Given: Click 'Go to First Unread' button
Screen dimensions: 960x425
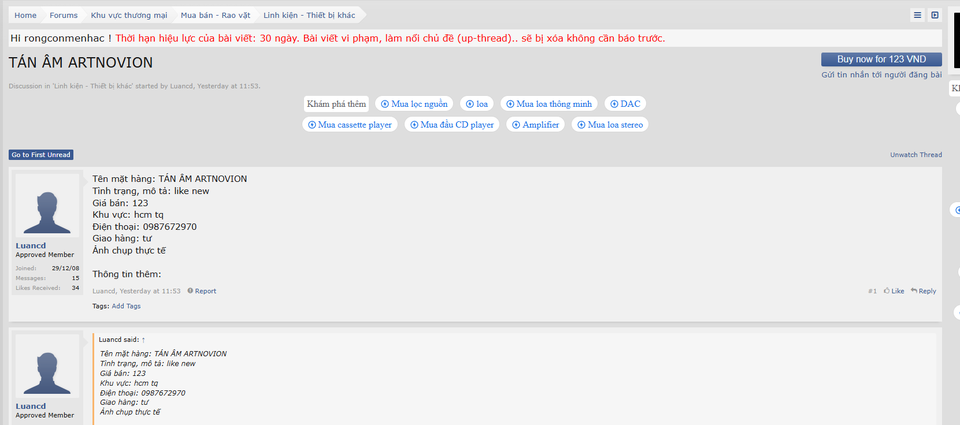Looking at the screenshot, I should point(41,155).
